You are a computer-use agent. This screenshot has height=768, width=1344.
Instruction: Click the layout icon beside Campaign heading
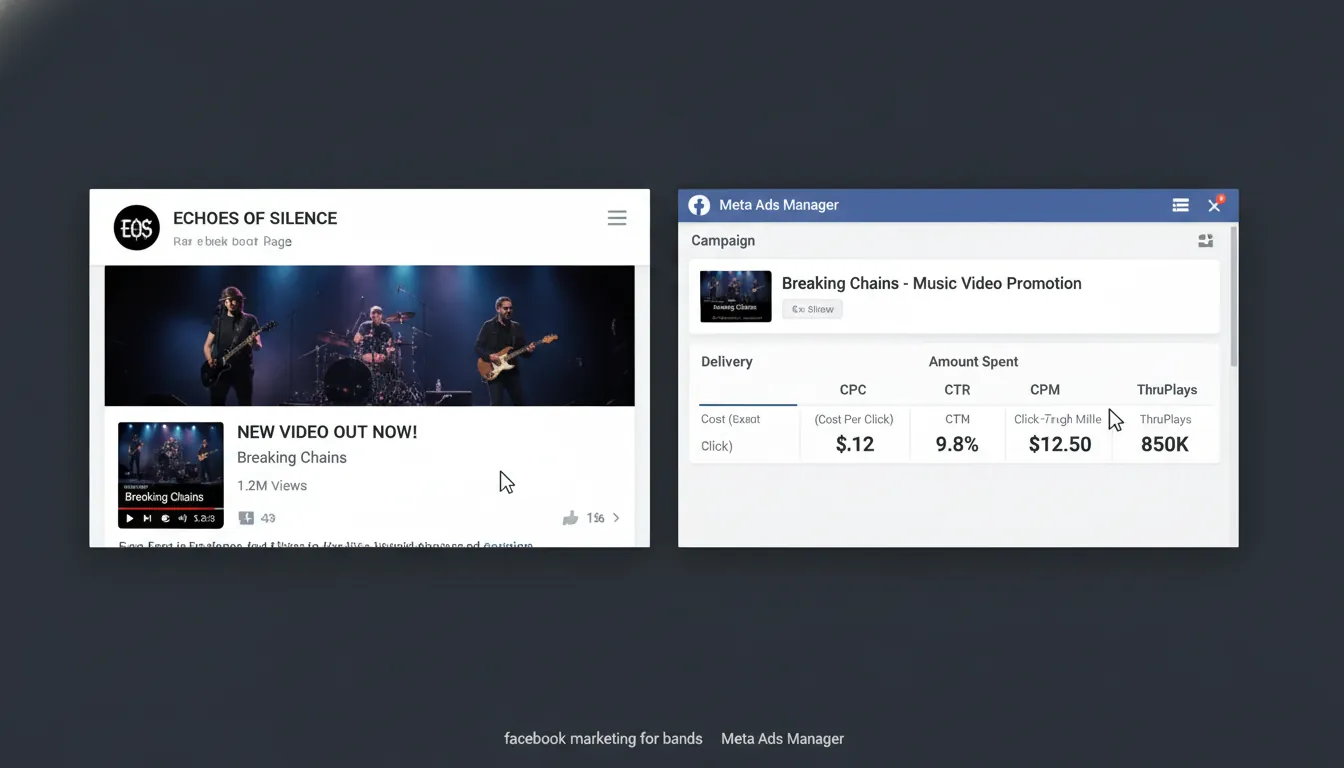coord(1205,240)
